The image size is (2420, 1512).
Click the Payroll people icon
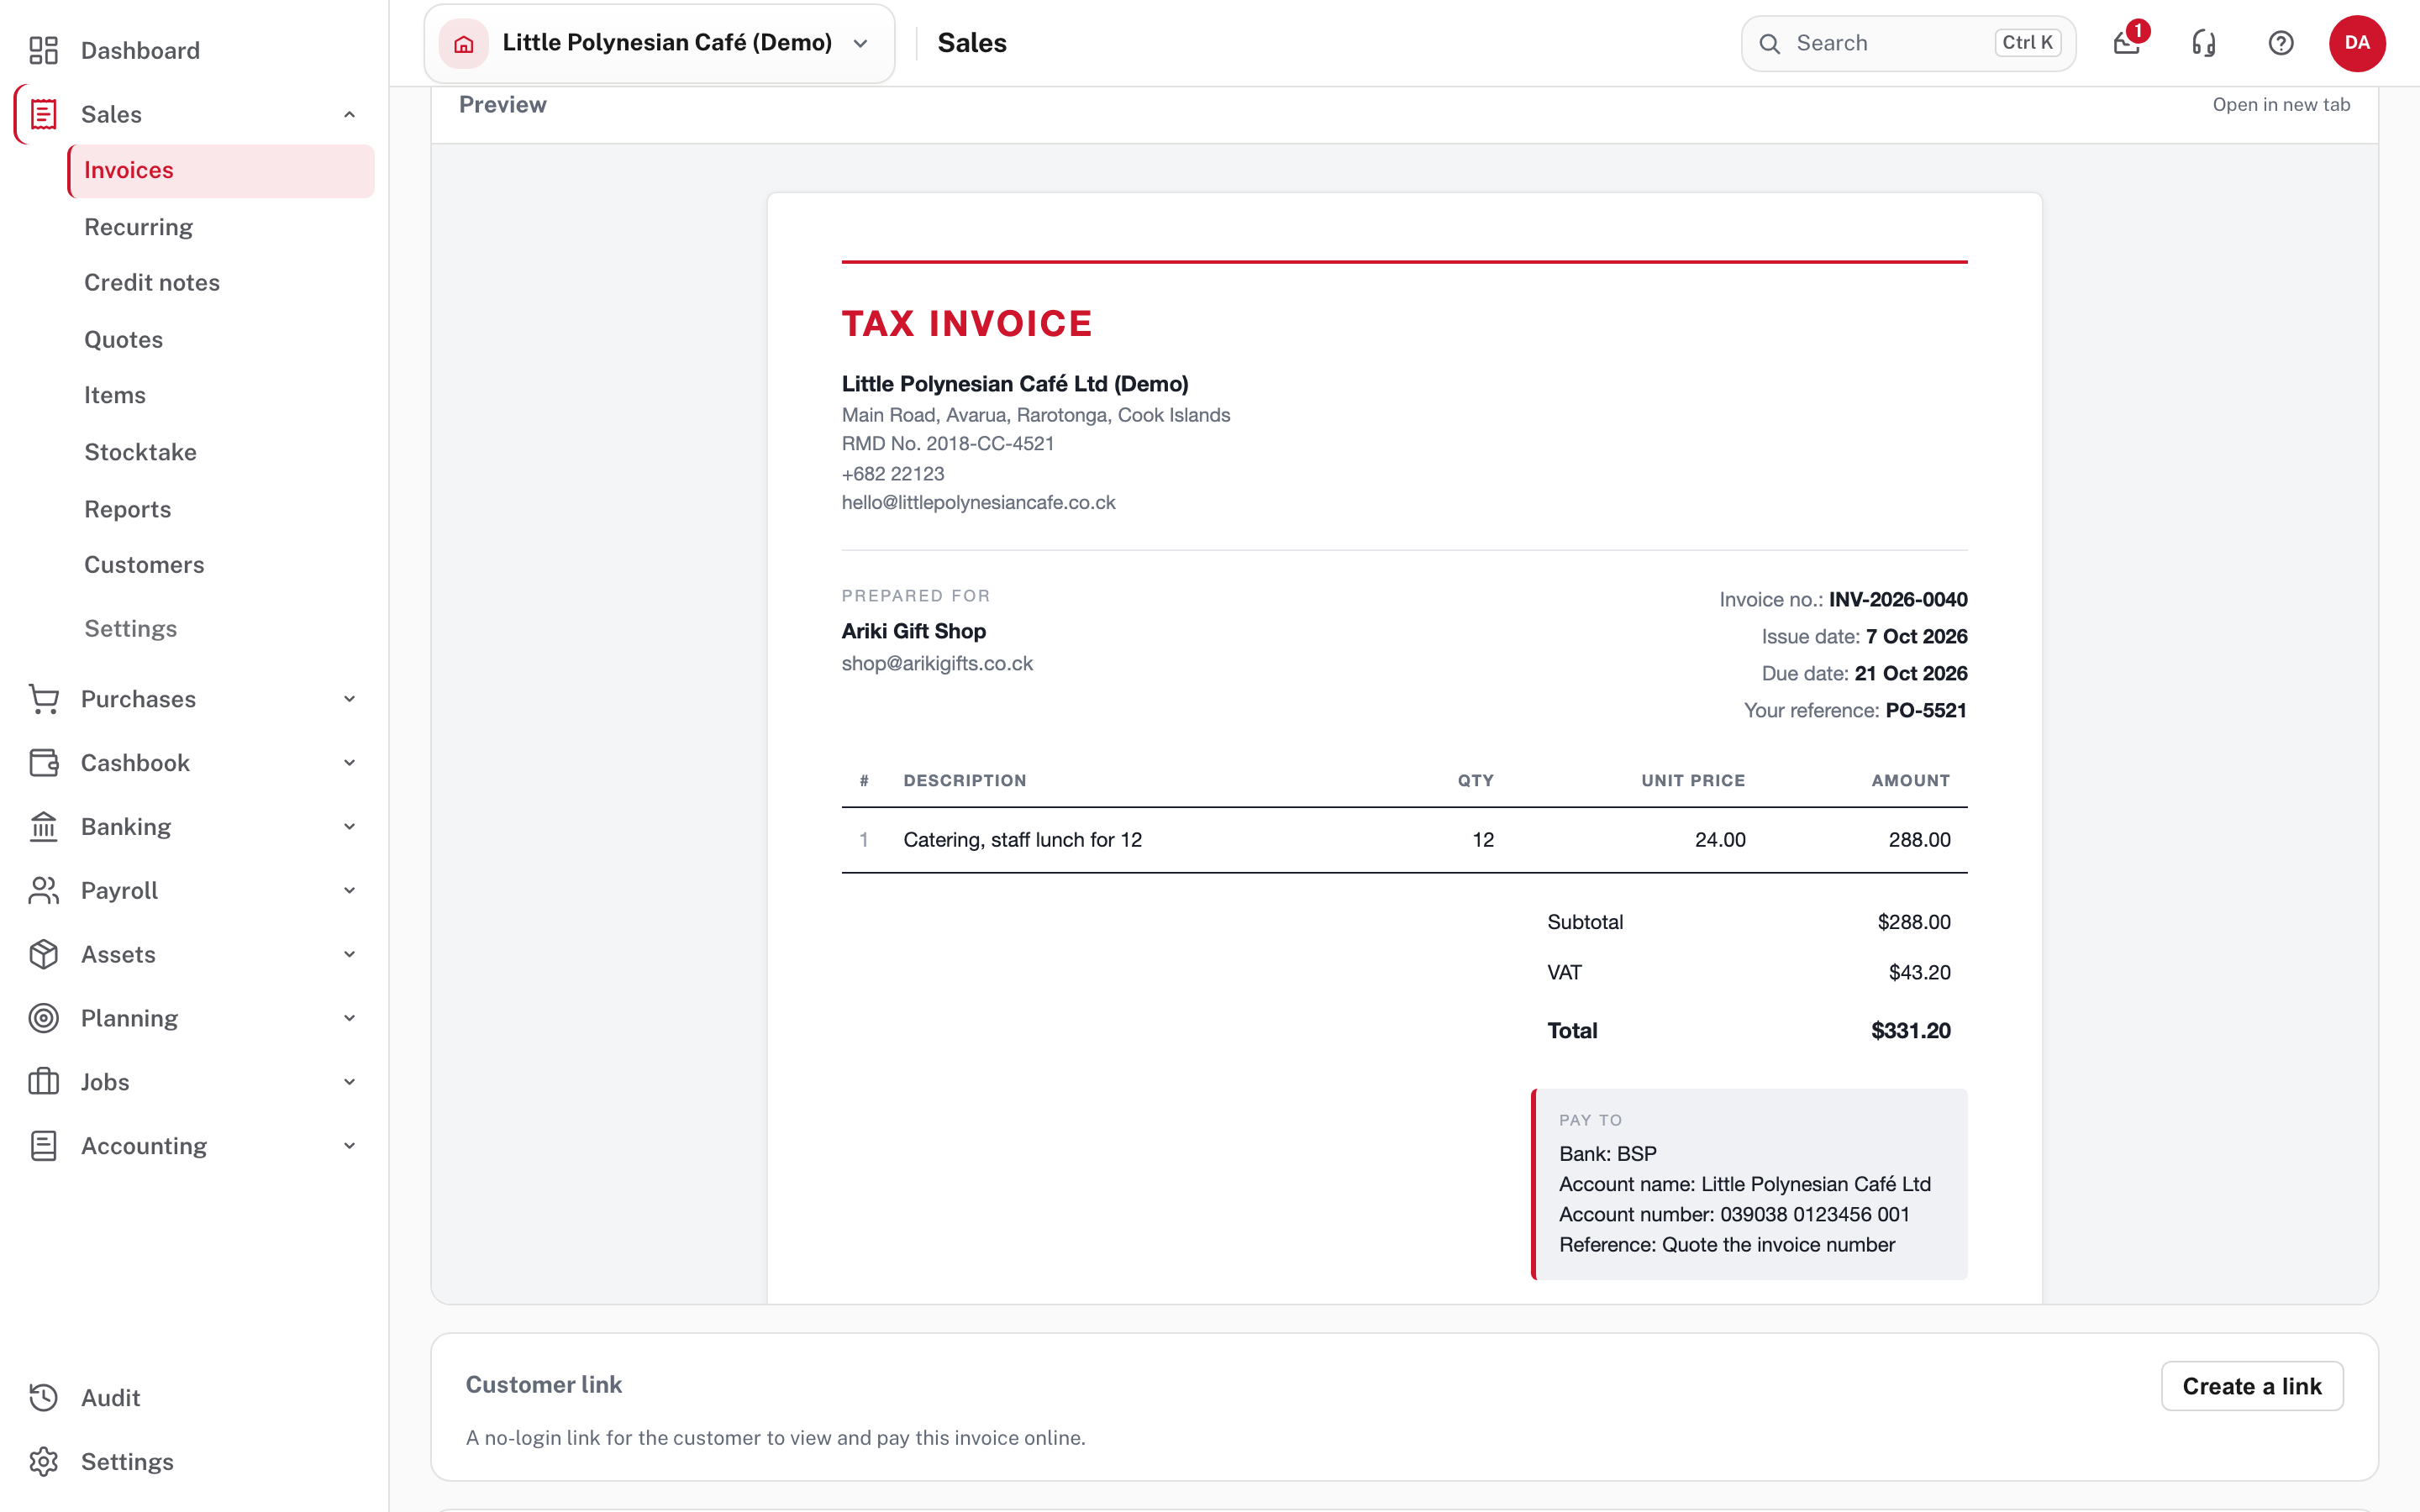tap(43, 890)
